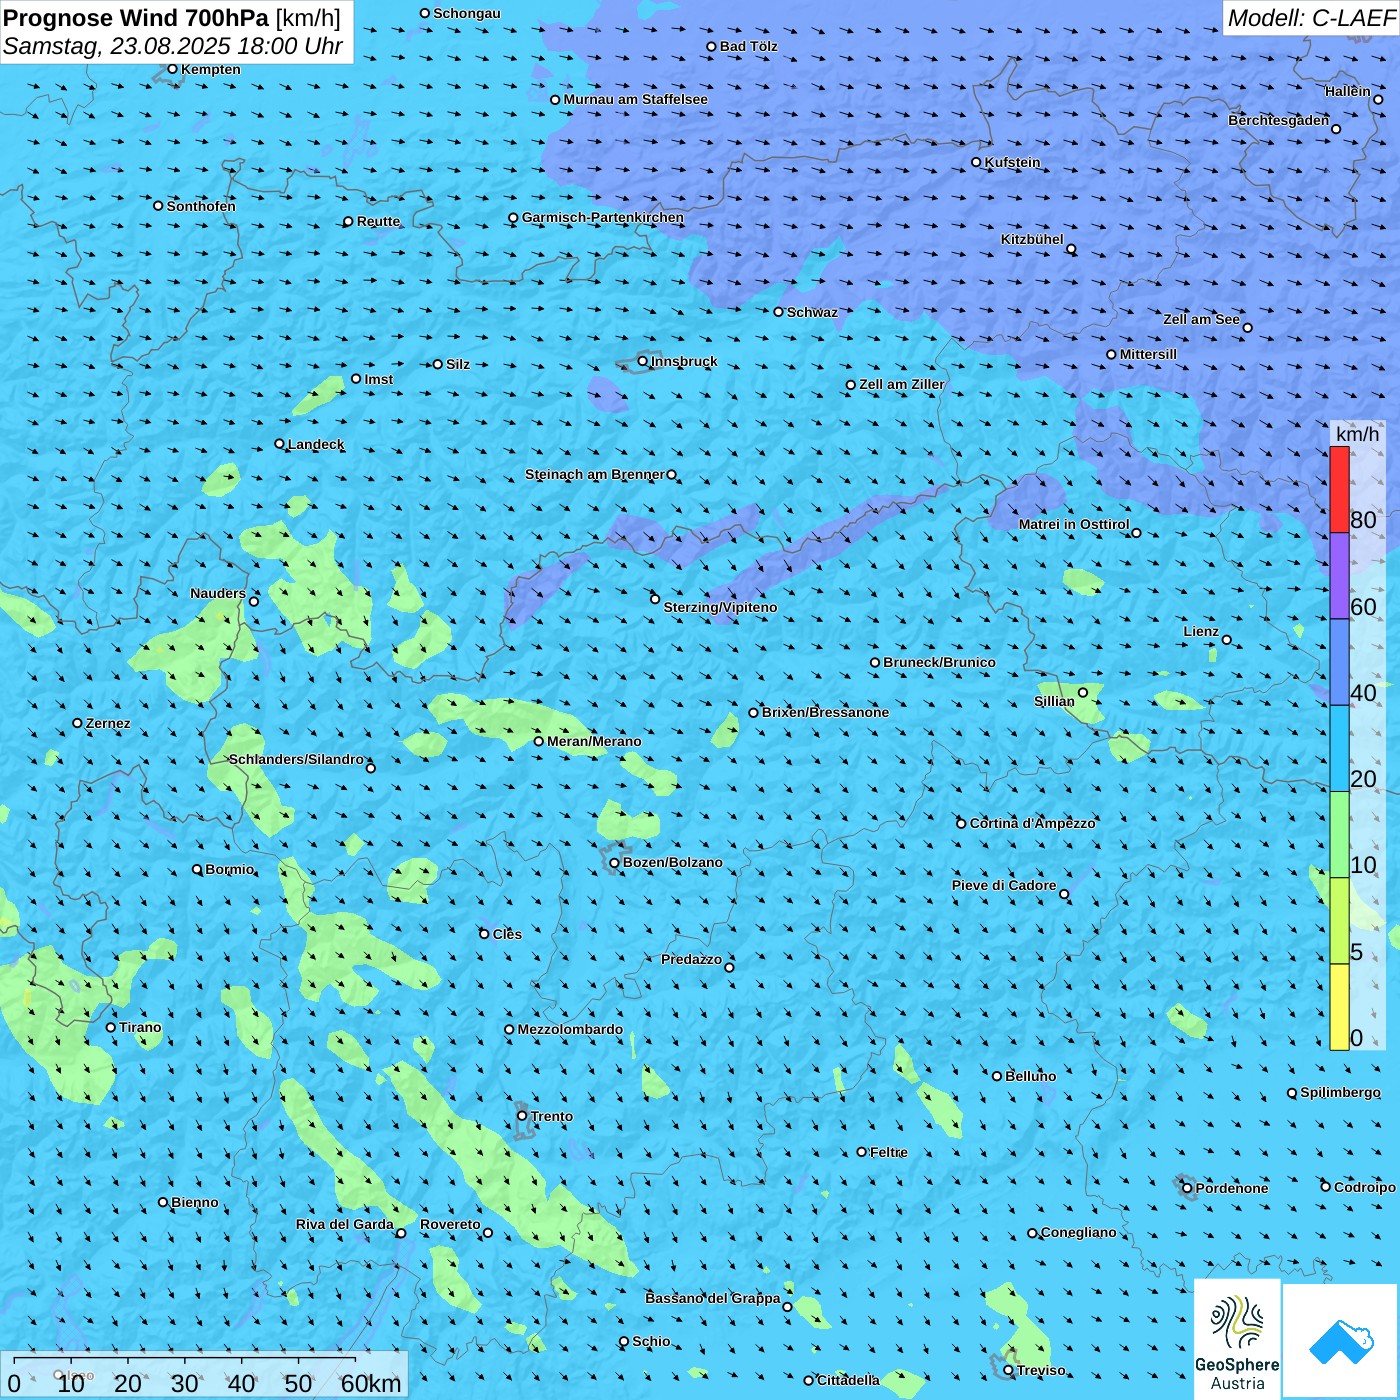Click the Prognose Wind 700hPa title

coord(136,17)
